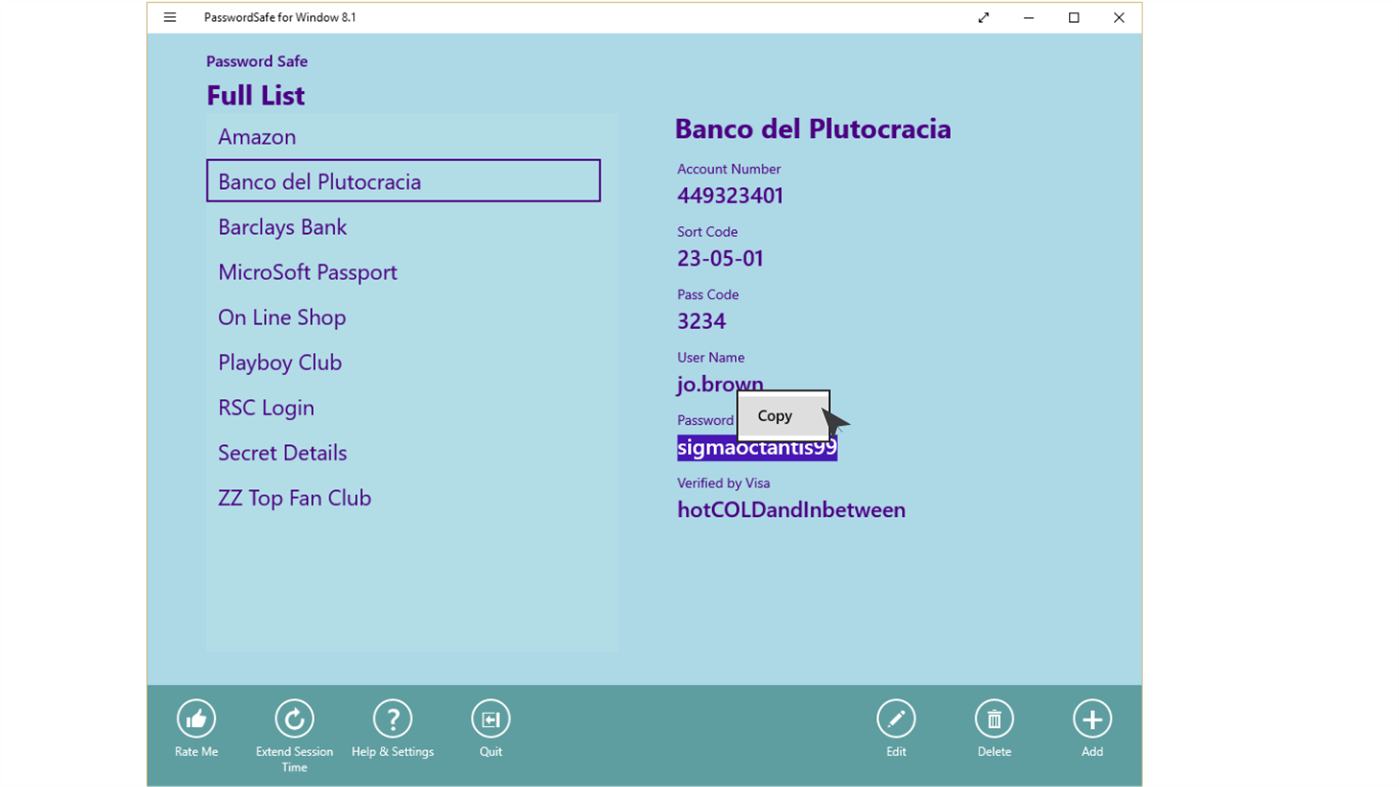
Task: Choose Copy from the context menu
Action: point(775,415)
